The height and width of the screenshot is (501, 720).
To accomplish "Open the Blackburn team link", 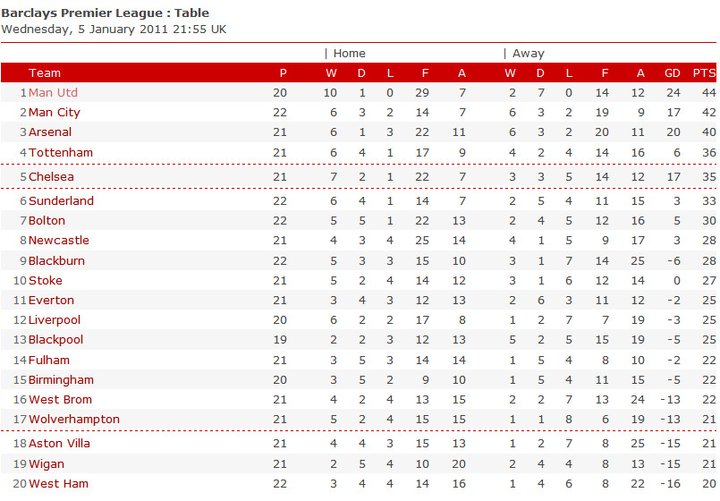I will (x=56, y=261).
